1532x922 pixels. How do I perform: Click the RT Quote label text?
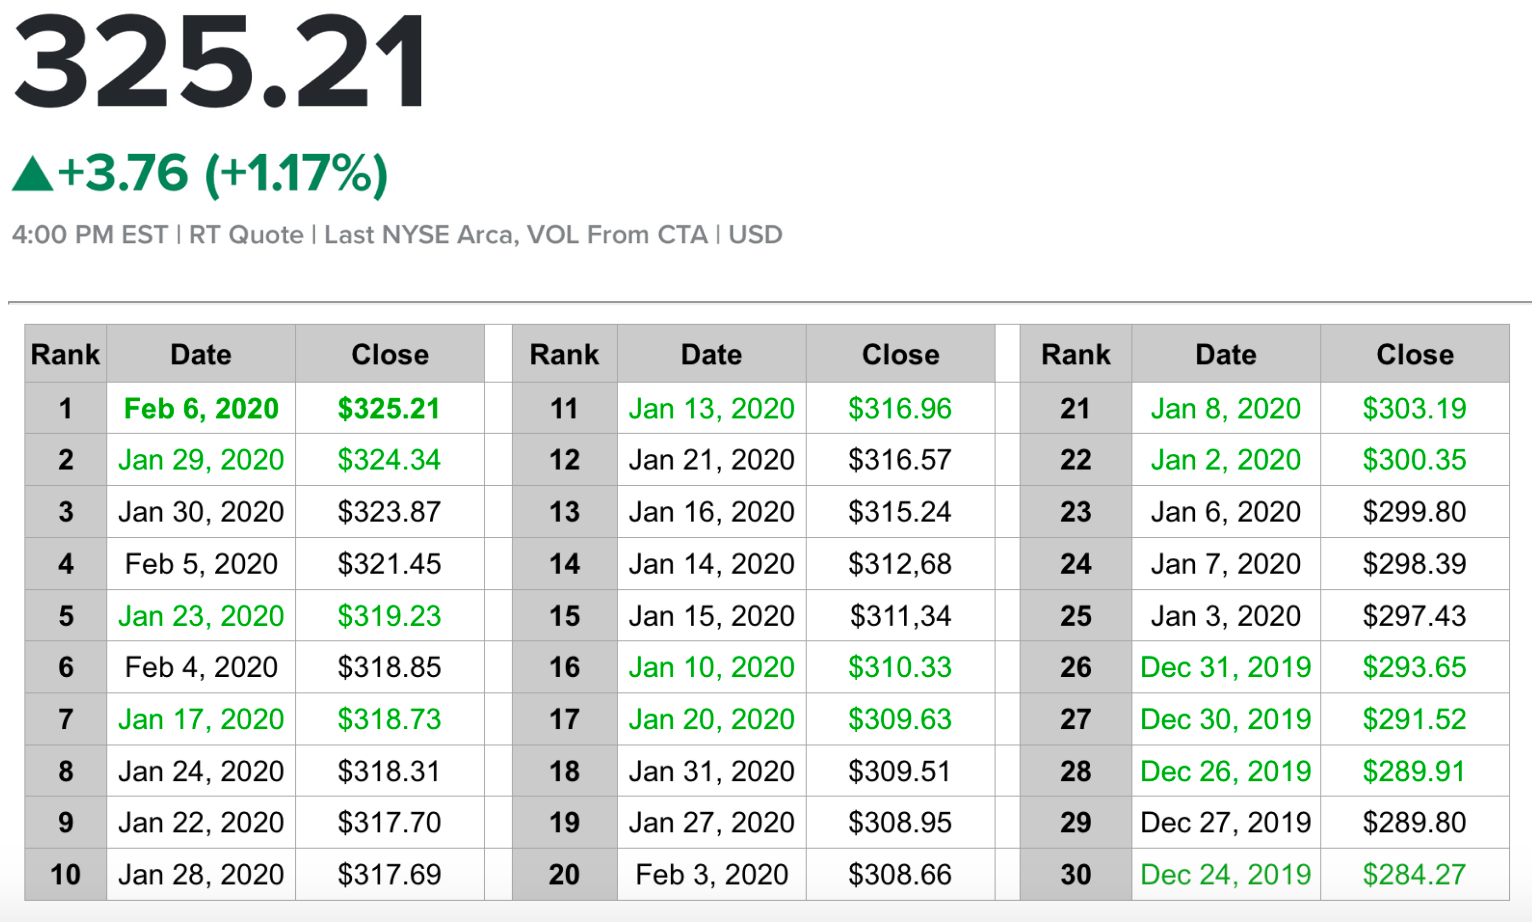246,235
